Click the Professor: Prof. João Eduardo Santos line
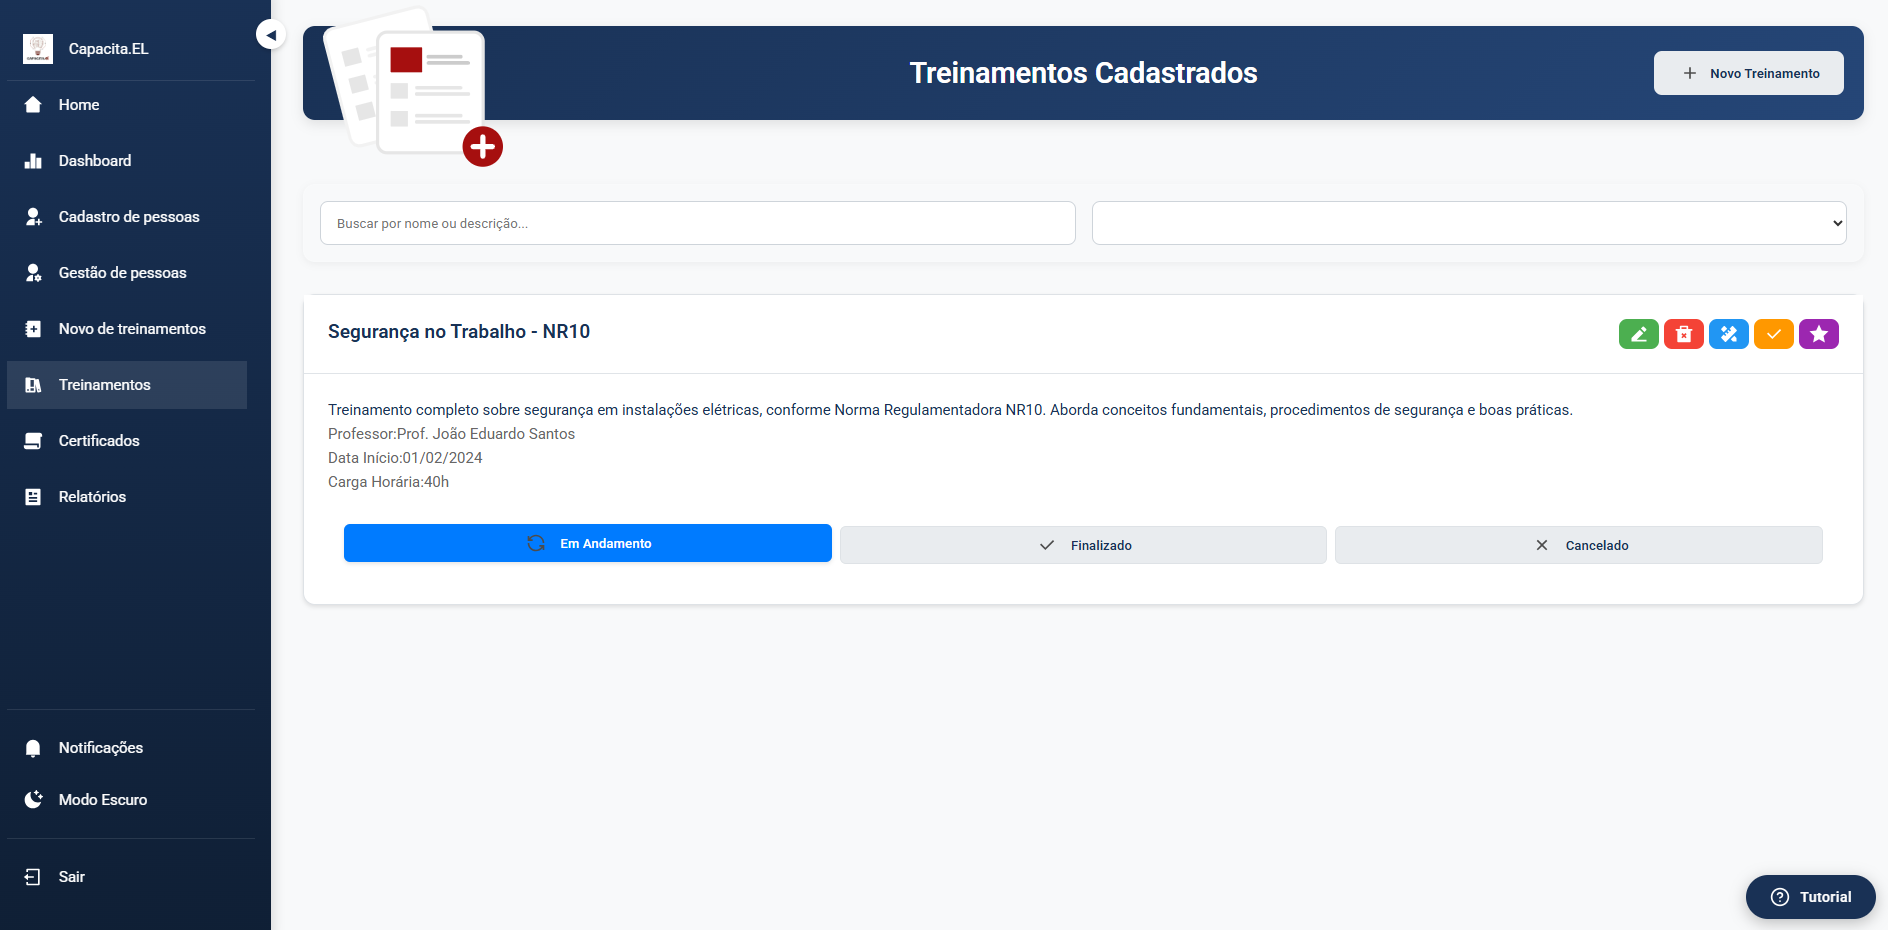 pos(451,434)
